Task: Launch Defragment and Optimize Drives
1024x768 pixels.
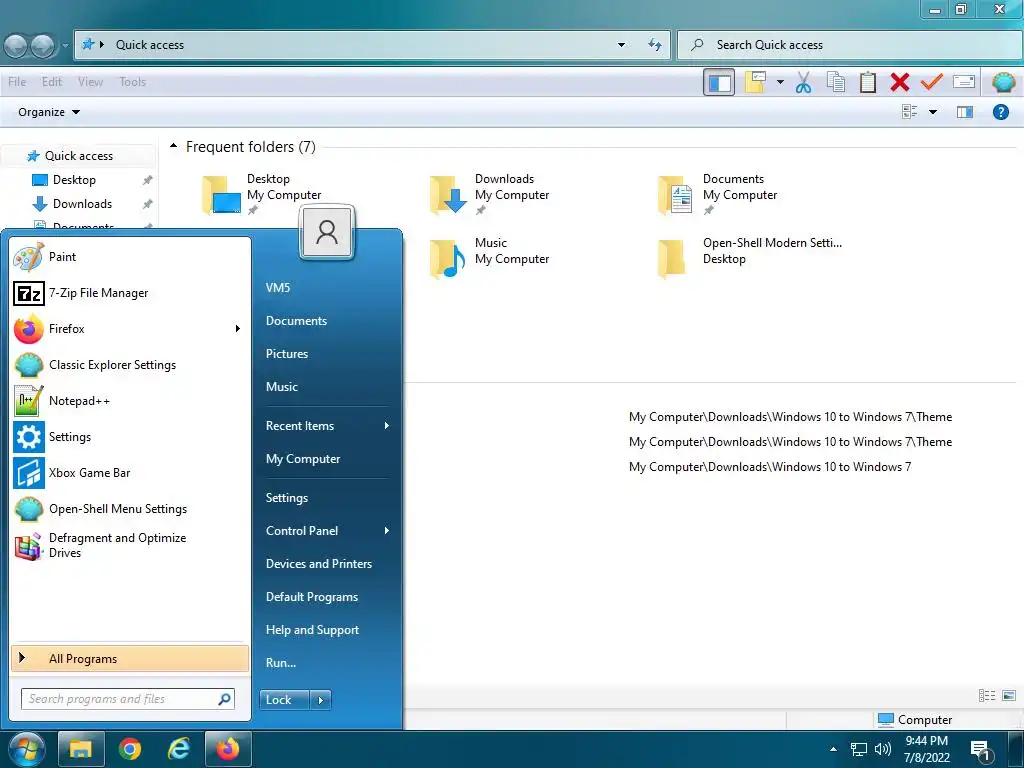Action: tap(130, 545)
